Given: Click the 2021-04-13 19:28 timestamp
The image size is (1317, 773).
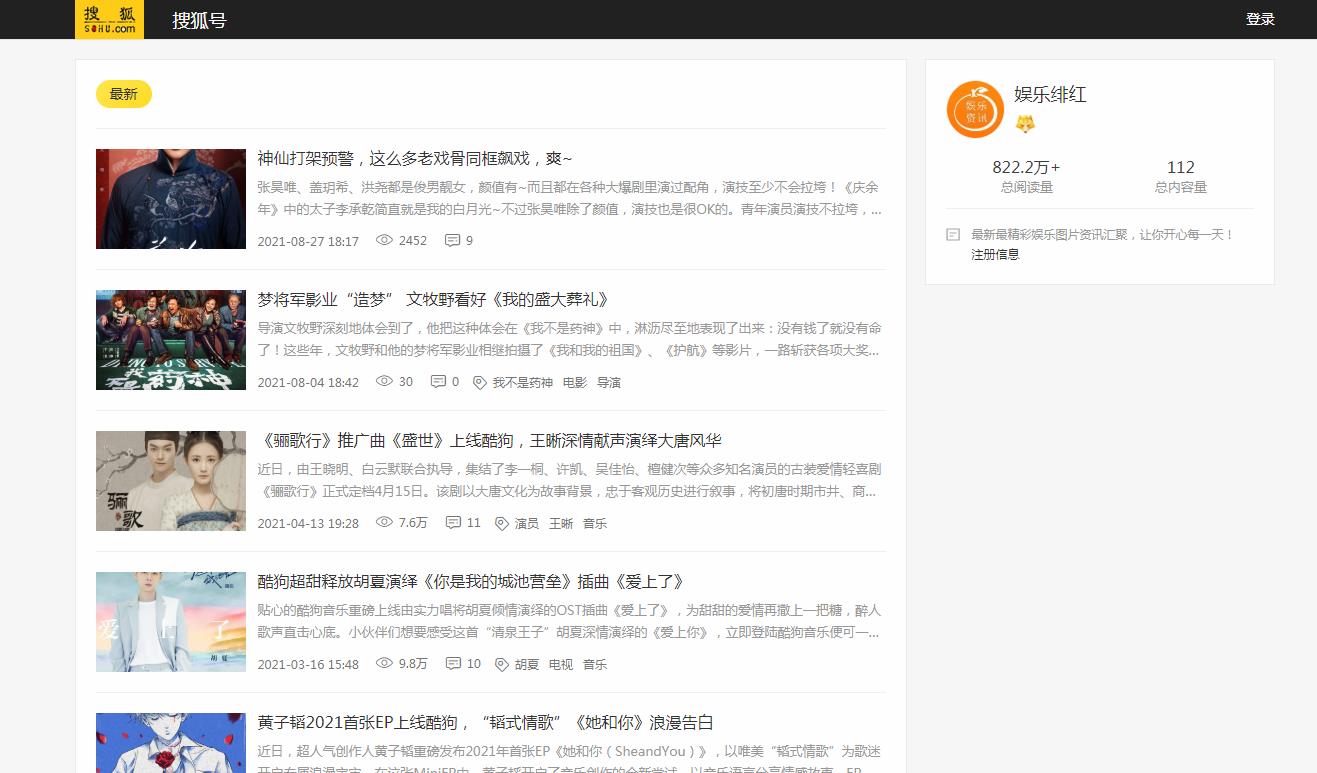Looking at the screenshot, I should [x=308, y=523].
